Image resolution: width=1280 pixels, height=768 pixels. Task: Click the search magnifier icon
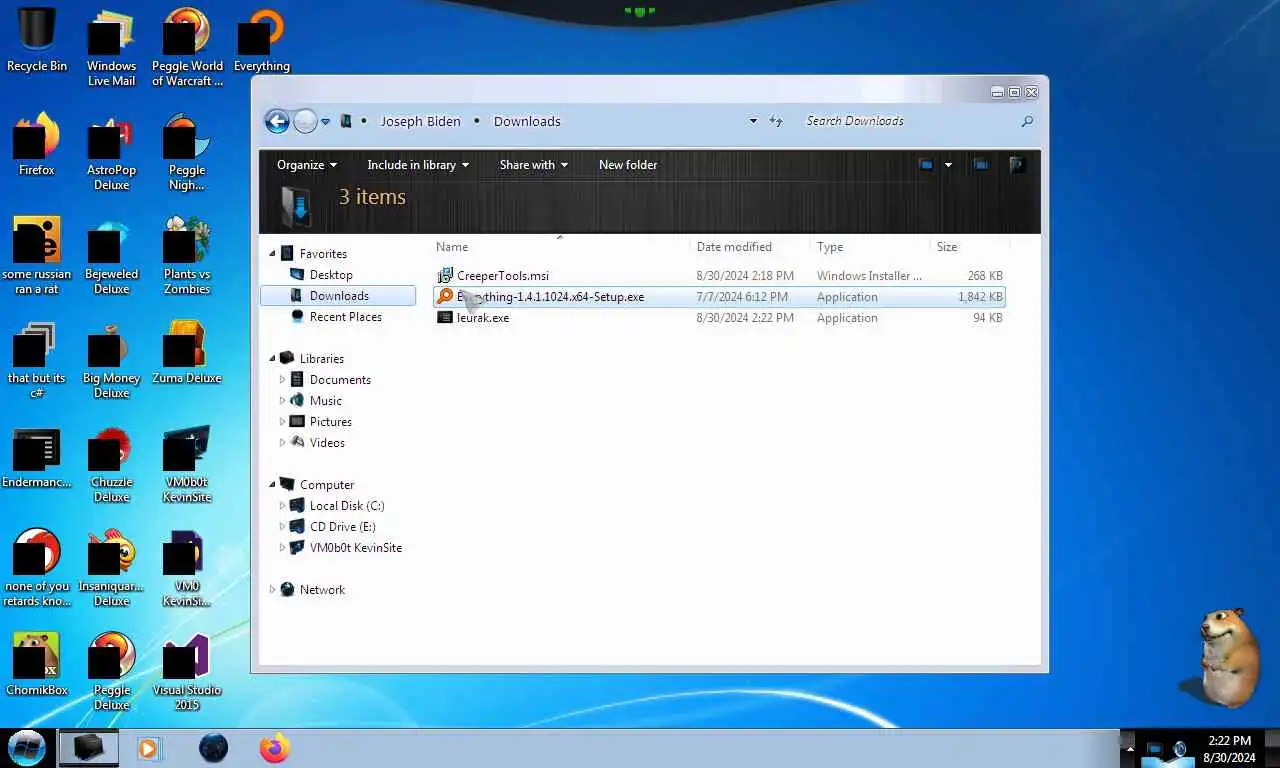click(x=1026, y=121)
